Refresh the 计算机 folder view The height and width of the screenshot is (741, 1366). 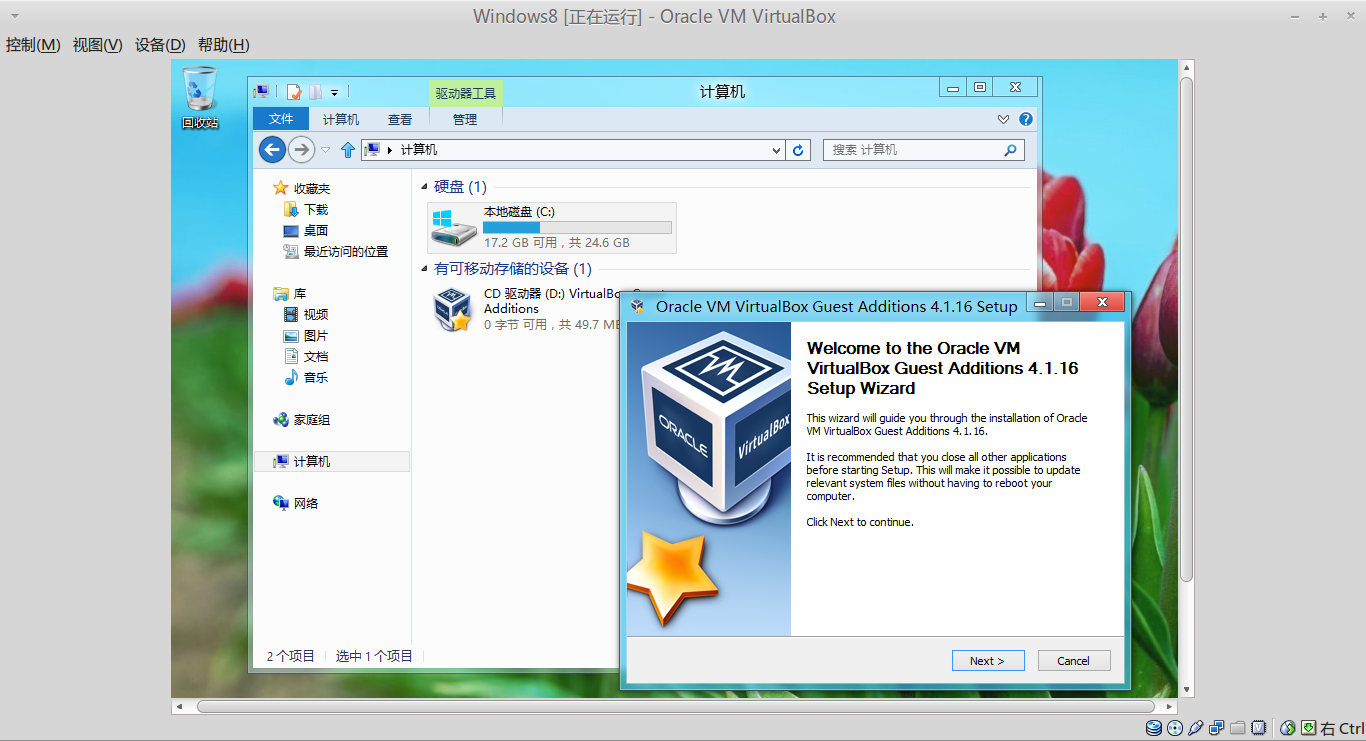click(797, 150)
